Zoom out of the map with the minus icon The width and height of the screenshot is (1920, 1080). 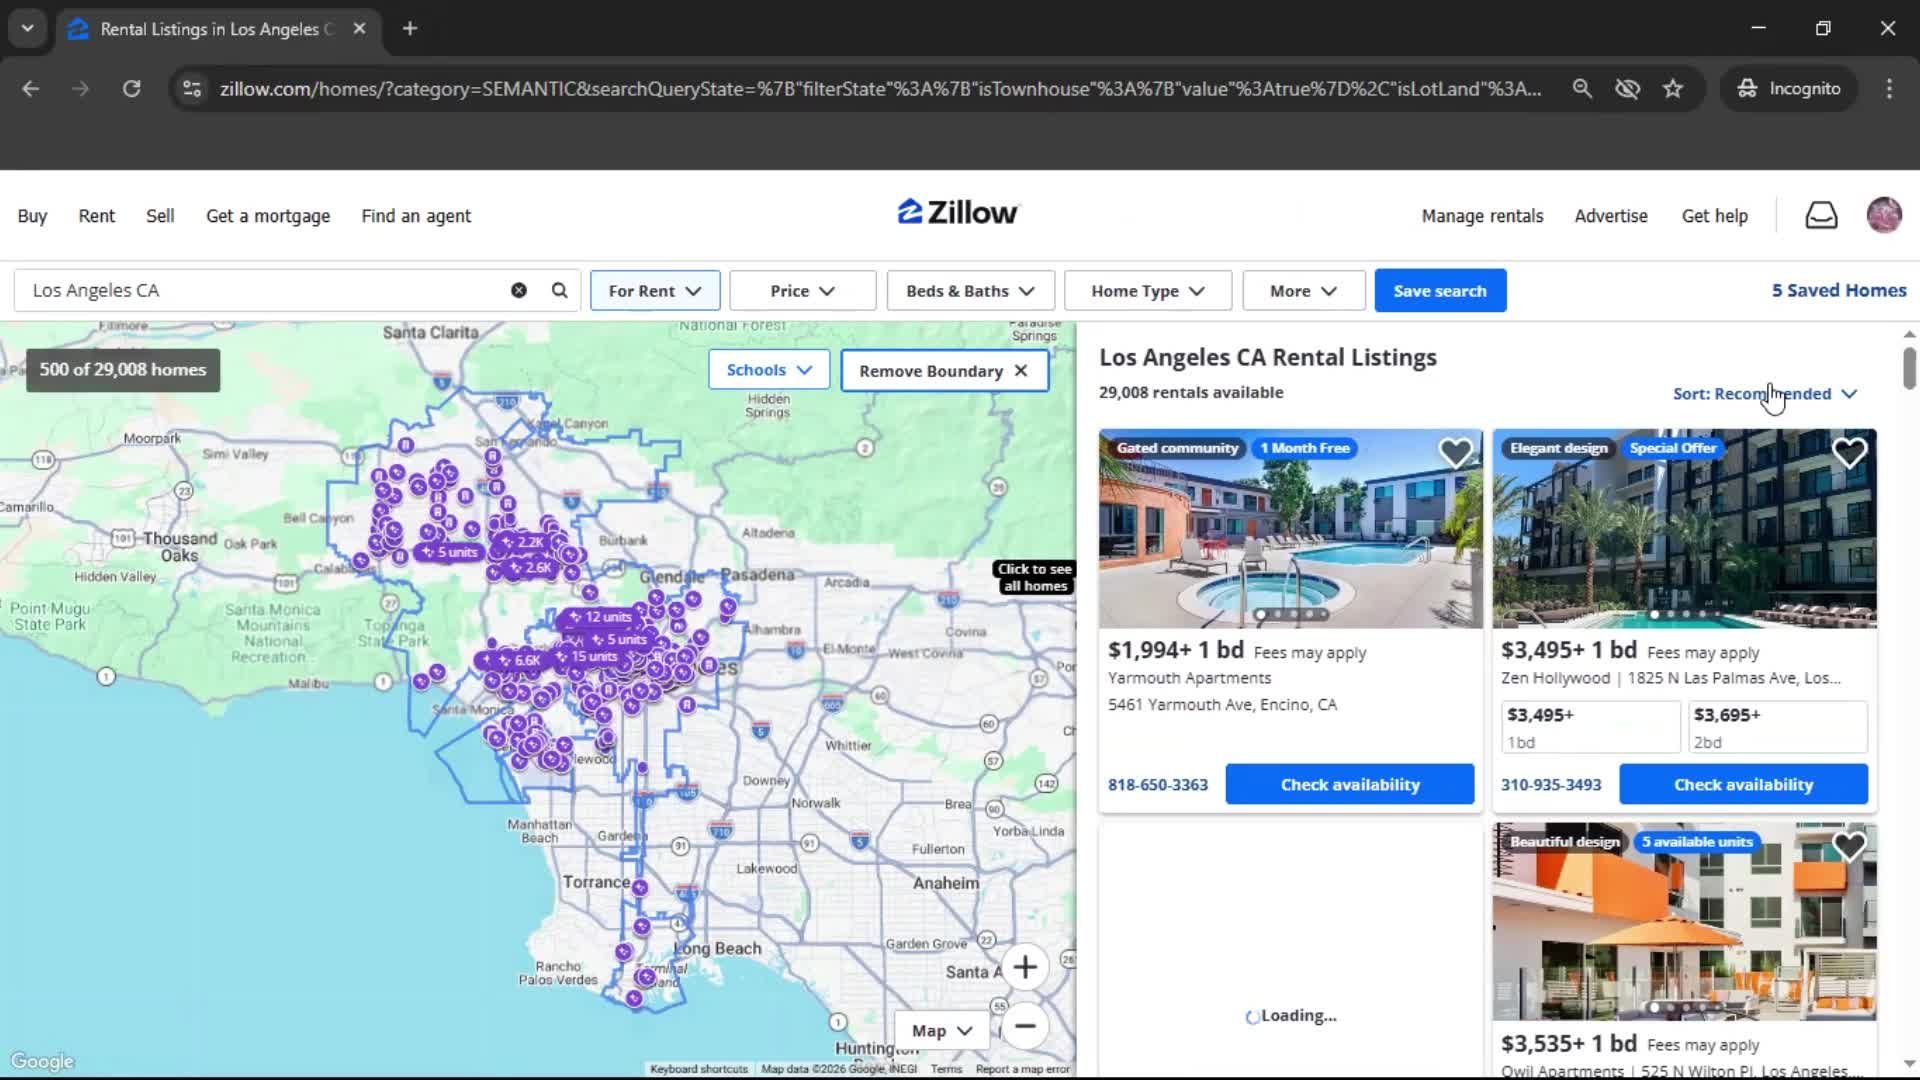(1026, 1027)
